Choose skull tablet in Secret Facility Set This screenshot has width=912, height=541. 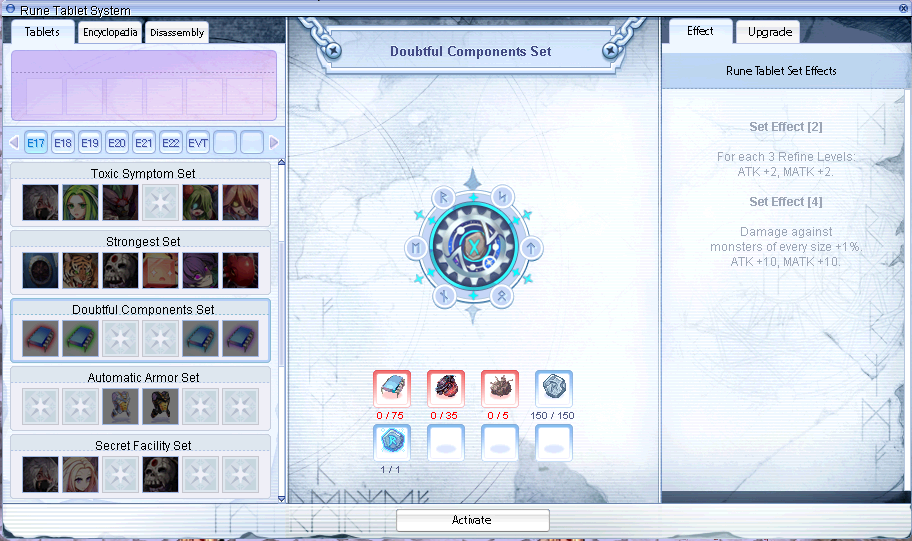pyautogui.click(x=160, y=474)
